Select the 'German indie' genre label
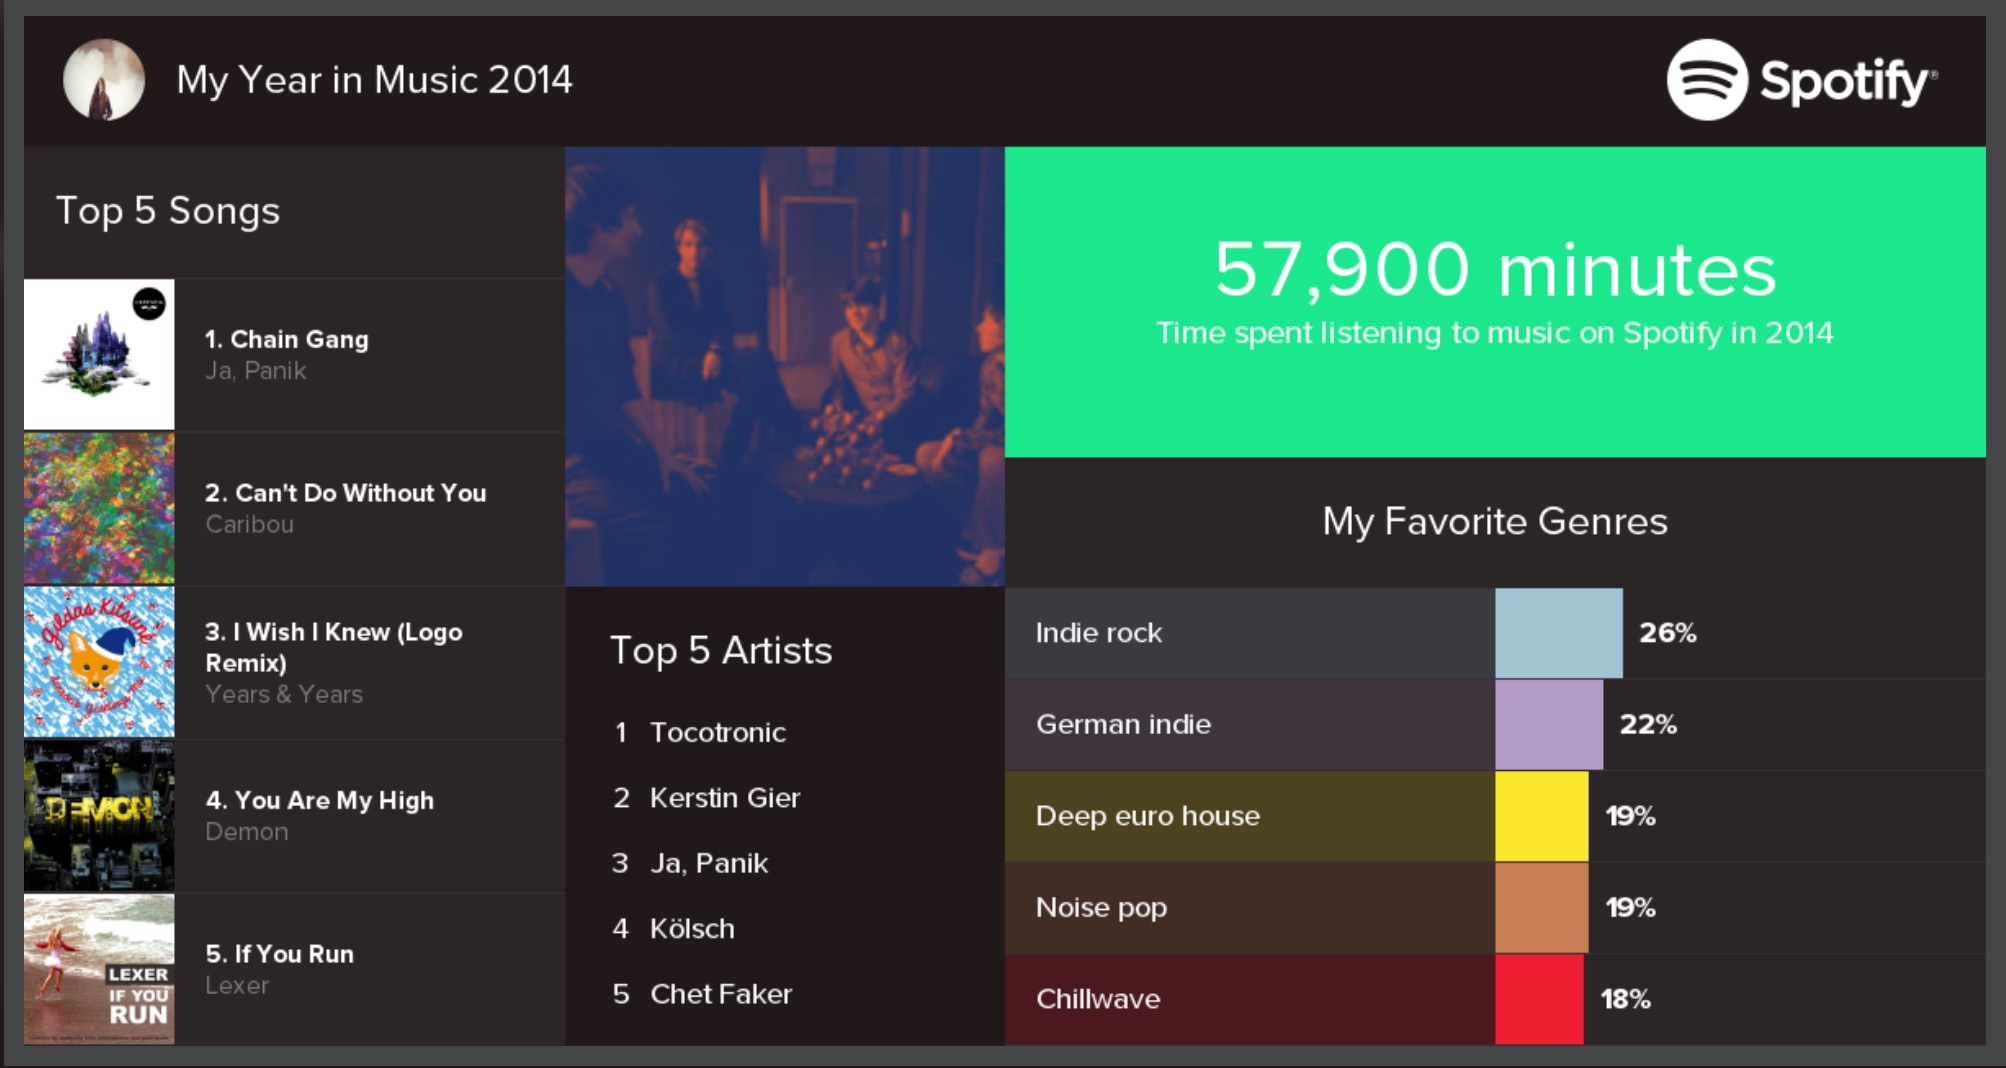2006x1068 pixels. coord(1123,724)
